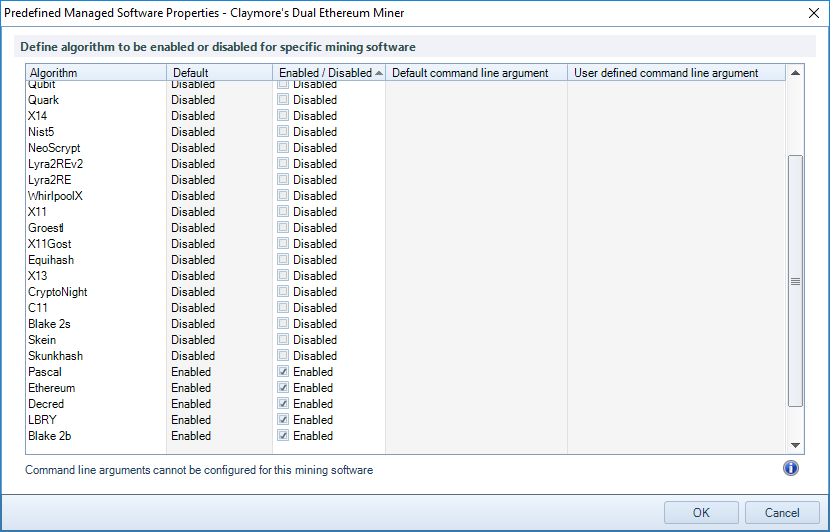Select the C11 algorithm name

tap(38, 308)
